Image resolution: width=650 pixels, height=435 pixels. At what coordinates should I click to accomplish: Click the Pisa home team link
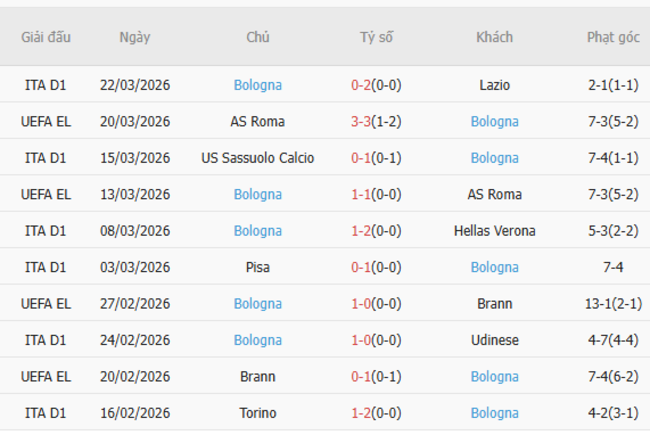click(x=257, y=267)
